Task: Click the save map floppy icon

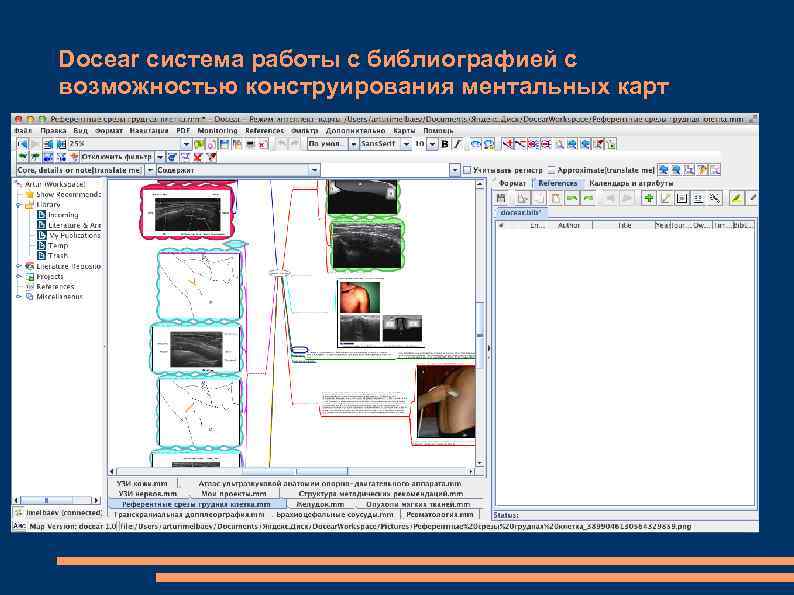Action: 224,144
